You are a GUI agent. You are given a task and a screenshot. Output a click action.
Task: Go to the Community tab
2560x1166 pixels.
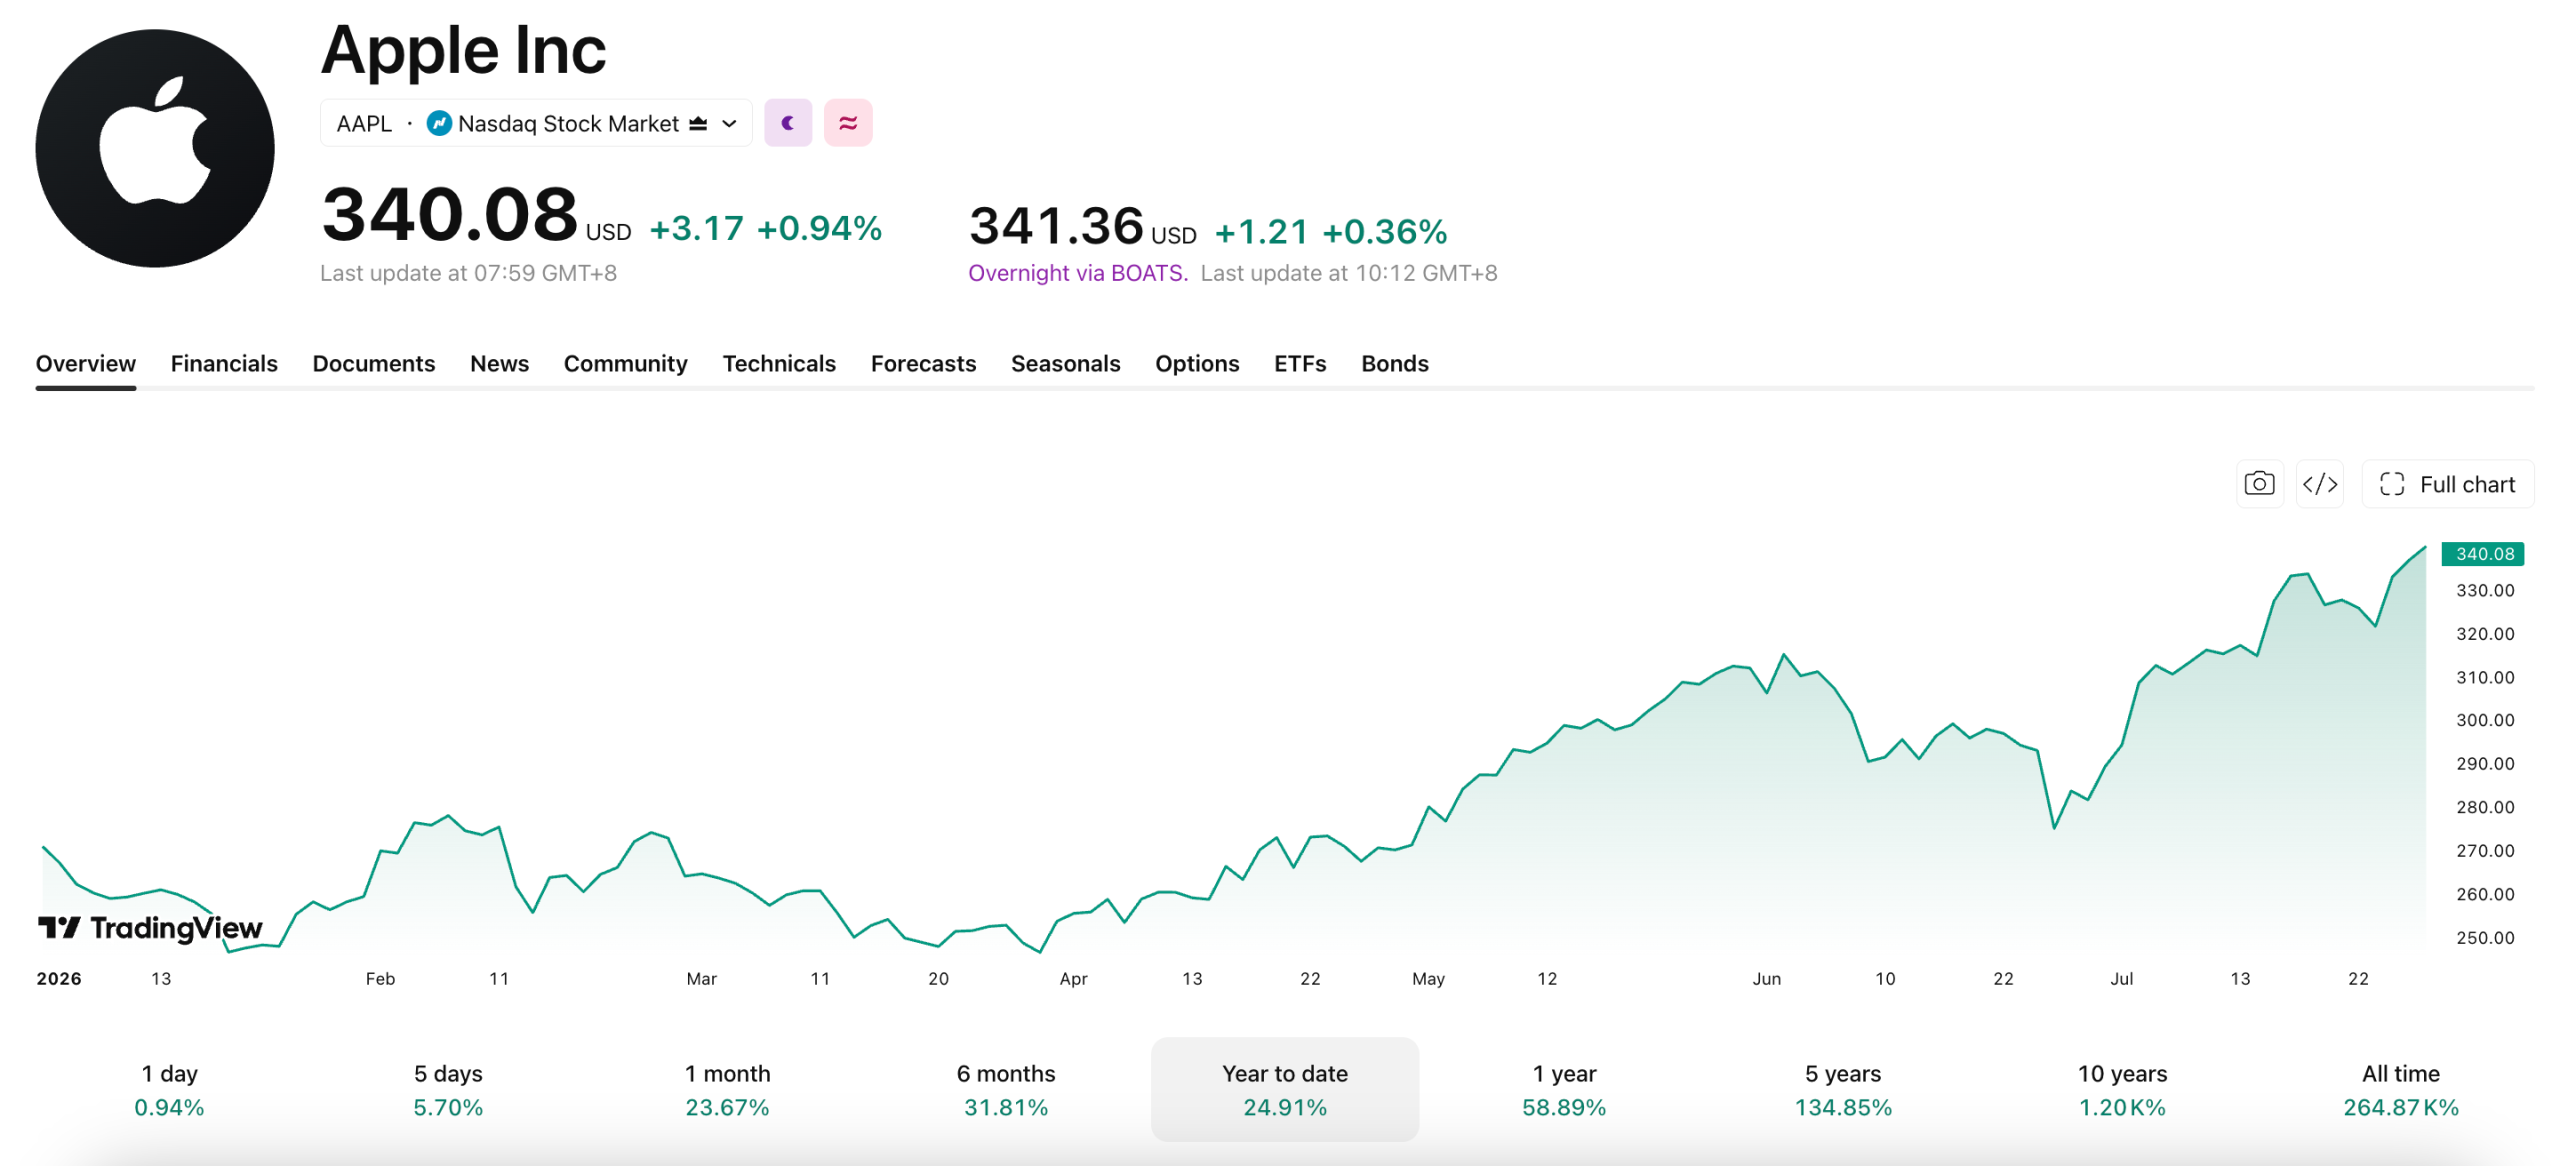tap(626, 363)
